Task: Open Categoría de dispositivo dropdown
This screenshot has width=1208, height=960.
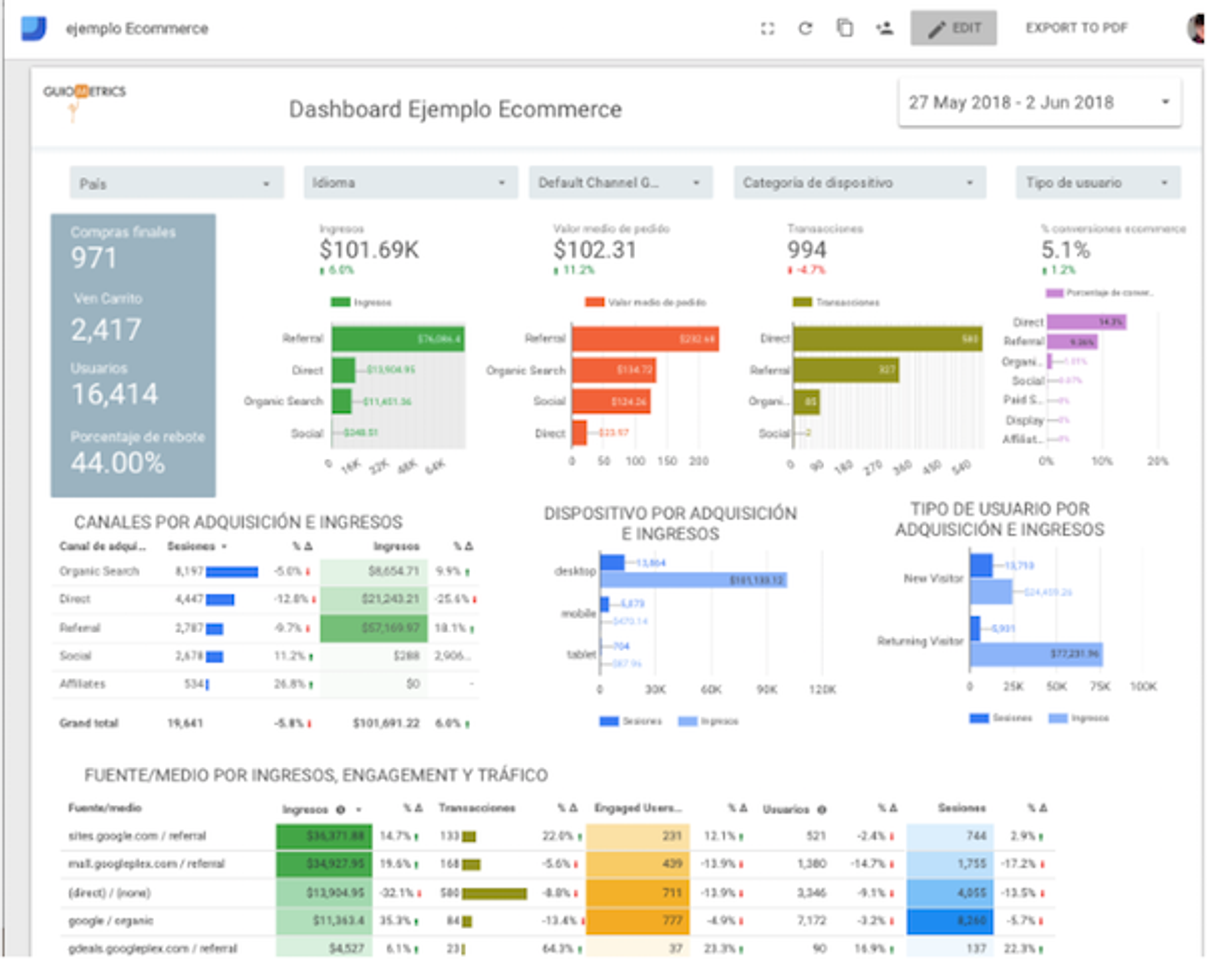Action: point(859,183)
